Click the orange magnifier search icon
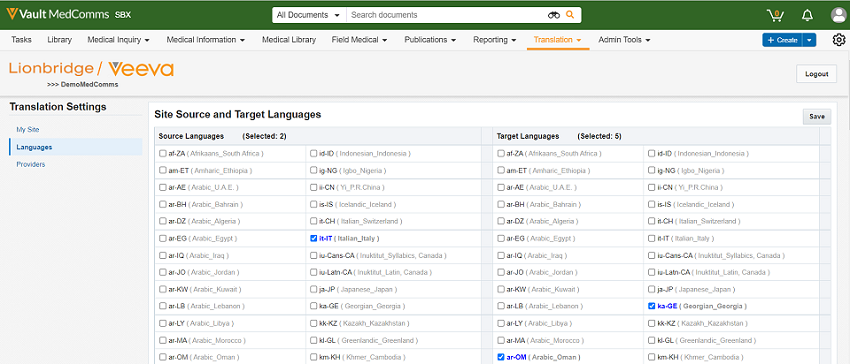850x364 pixels. pyautogui.click(x=570, y=15)
